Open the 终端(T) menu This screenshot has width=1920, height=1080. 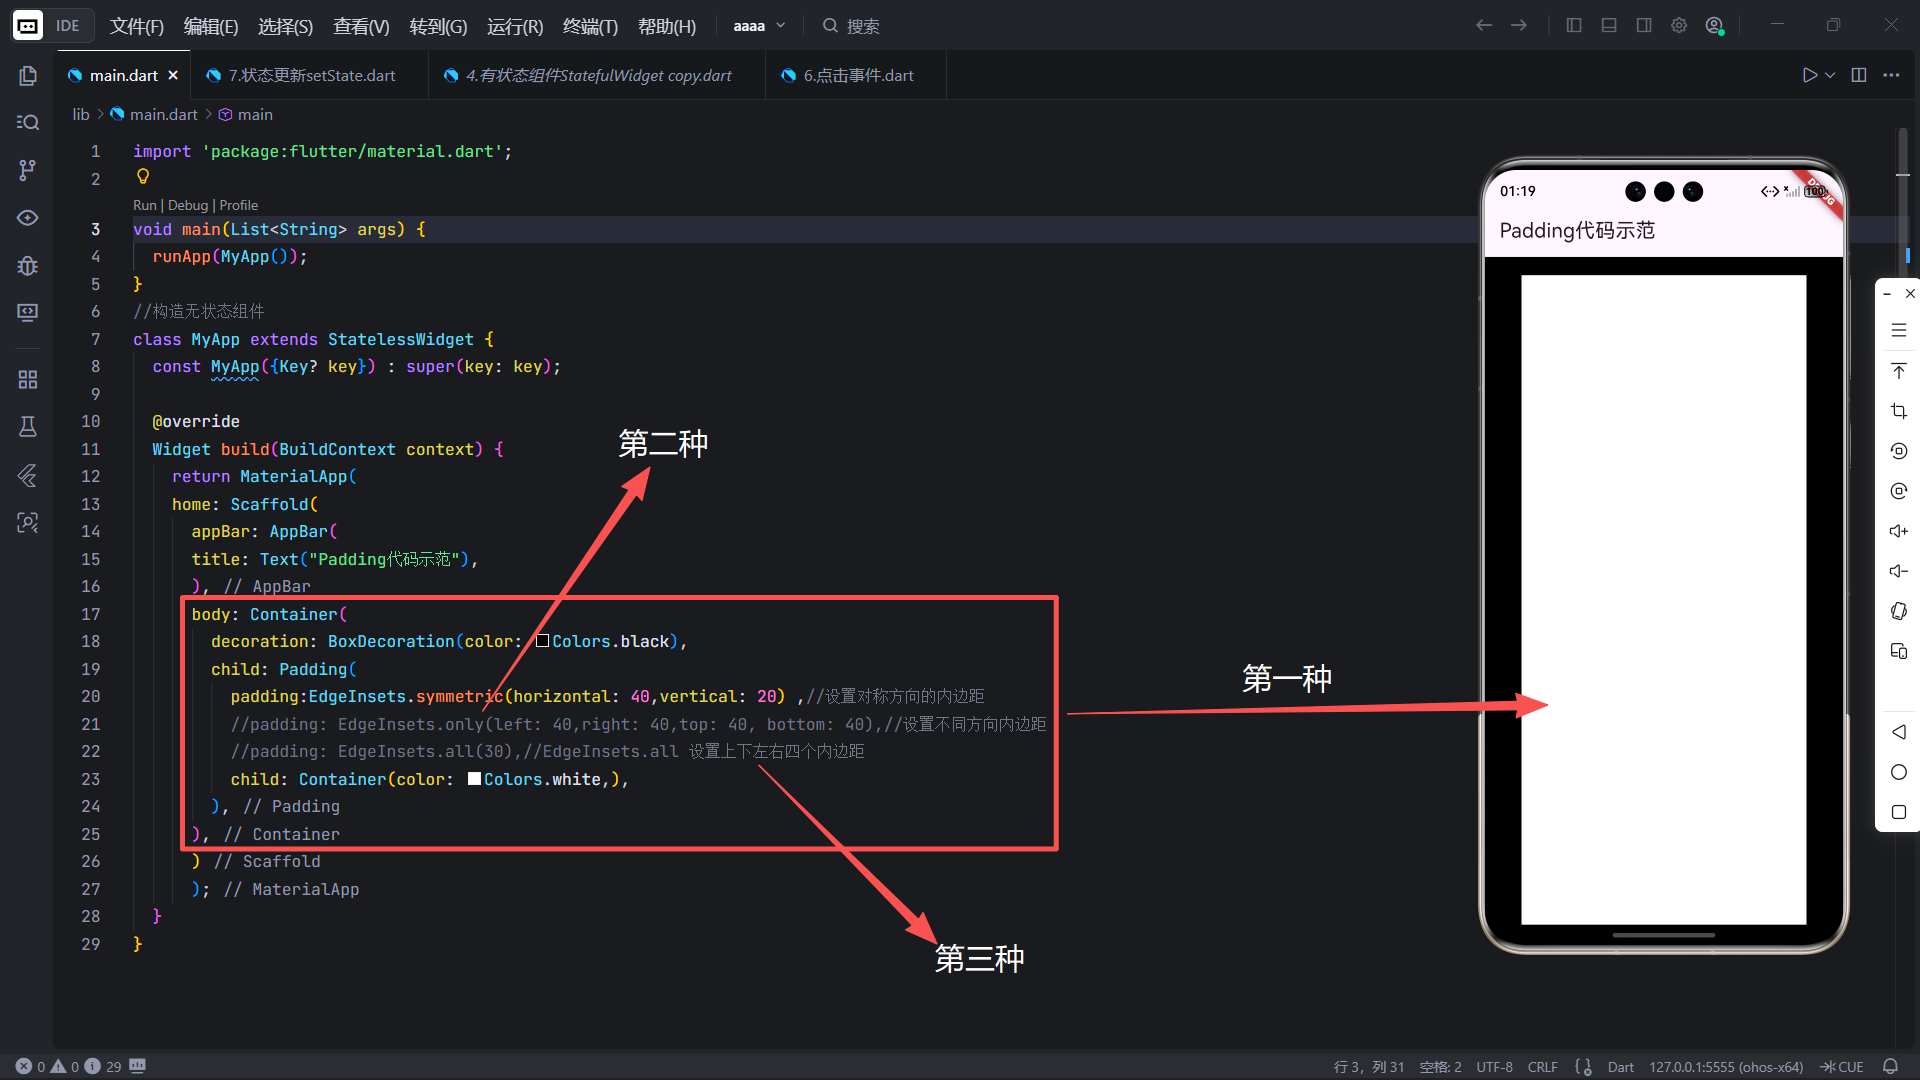coord(590,26)
